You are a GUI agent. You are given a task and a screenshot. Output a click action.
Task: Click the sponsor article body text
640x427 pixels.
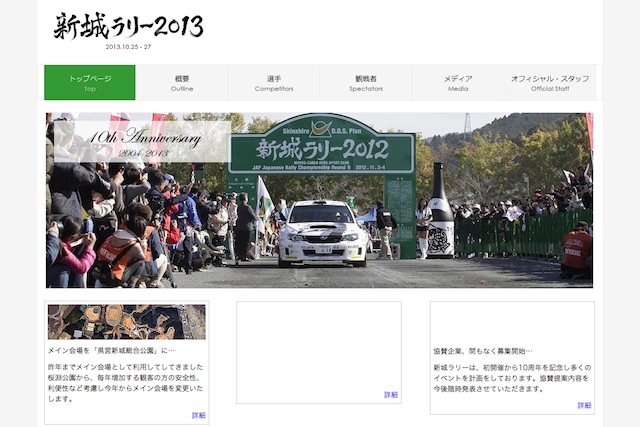[x=510, y=377]
